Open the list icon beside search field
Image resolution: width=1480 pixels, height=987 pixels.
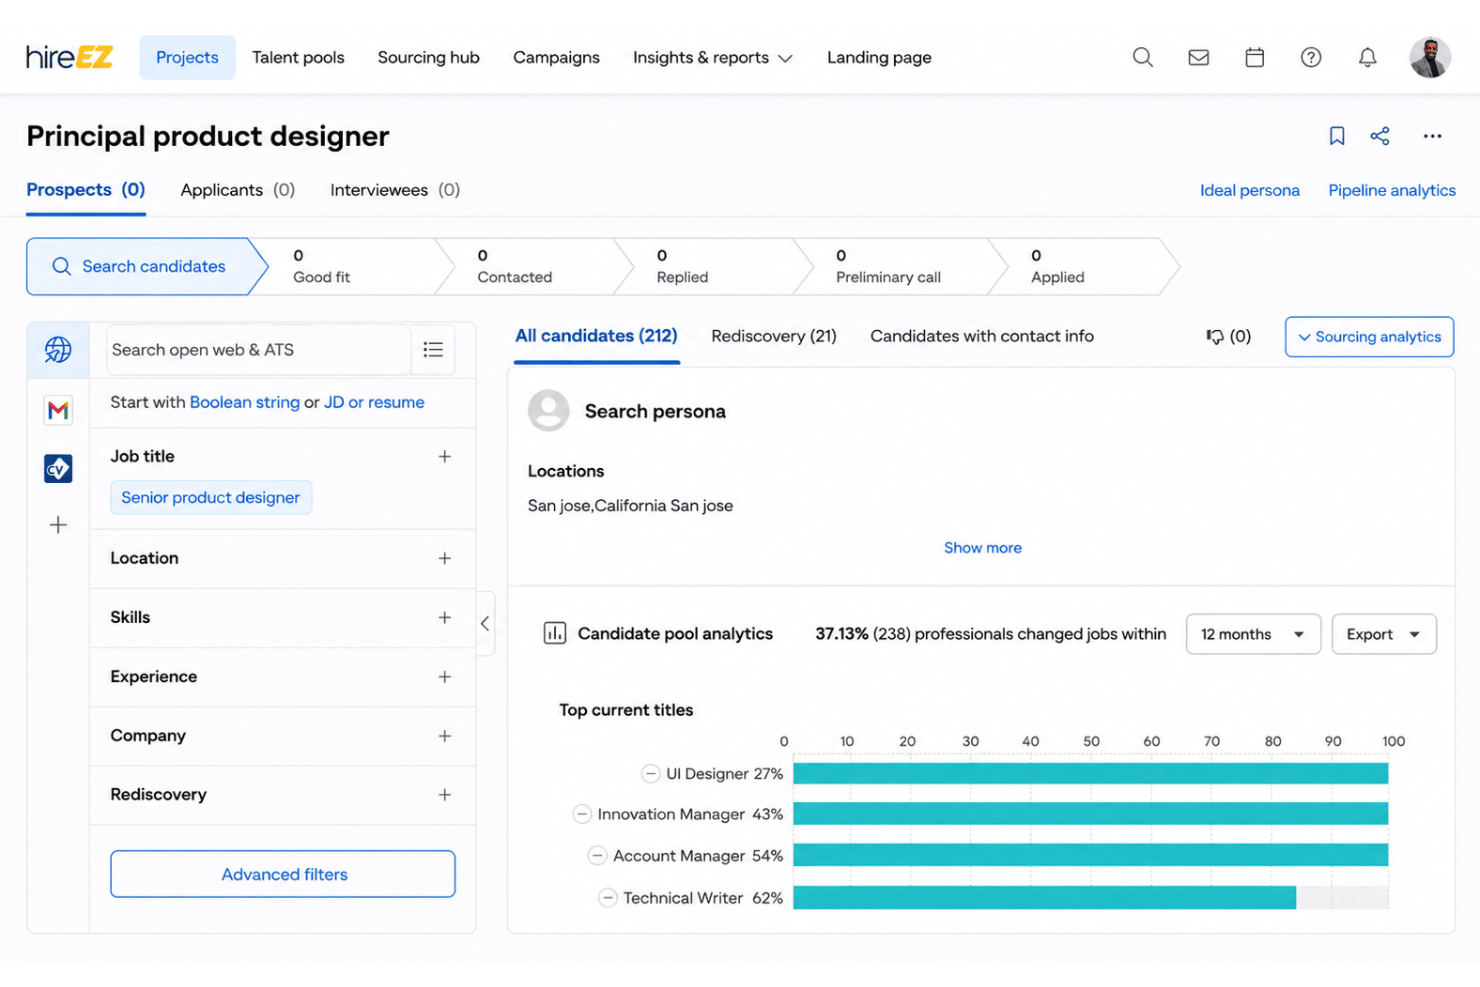click(x=433, y=349)
